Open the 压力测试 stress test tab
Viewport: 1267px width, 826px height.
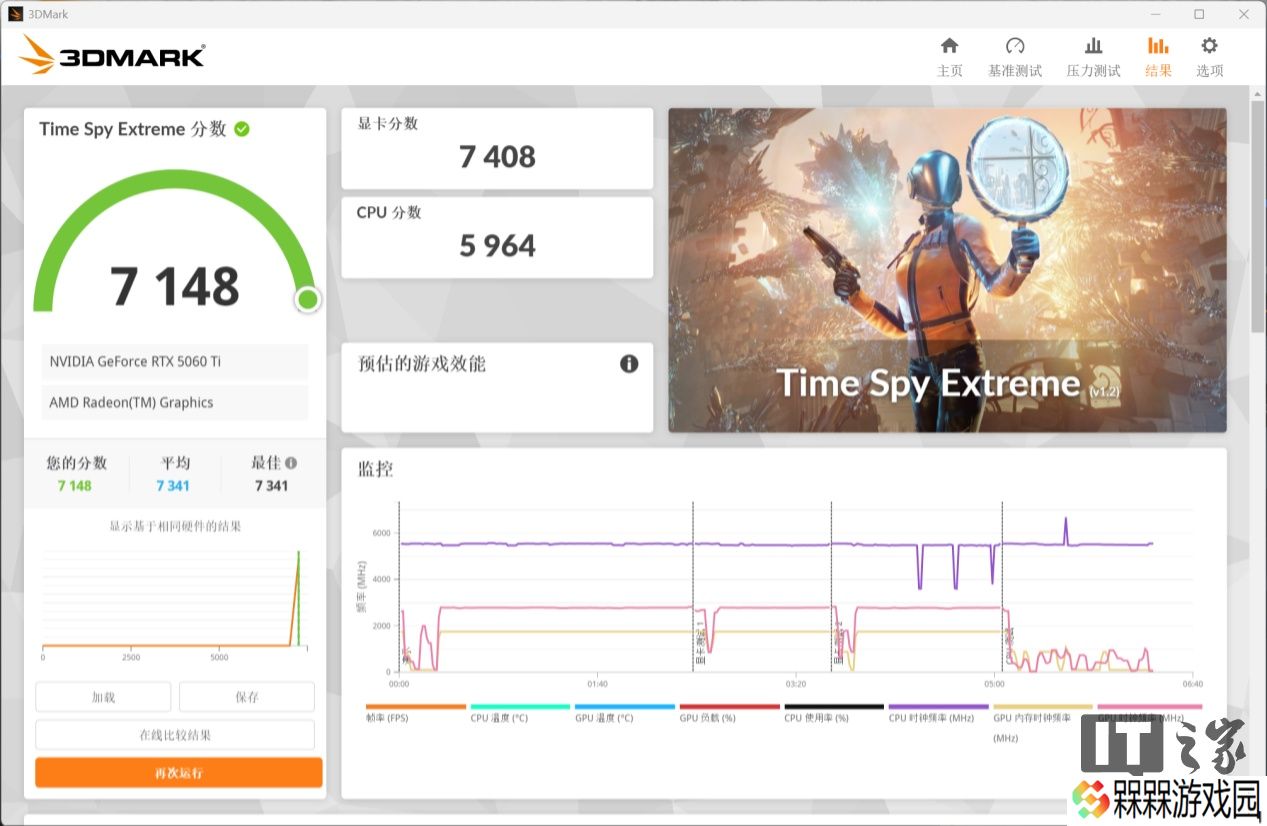1093,57
